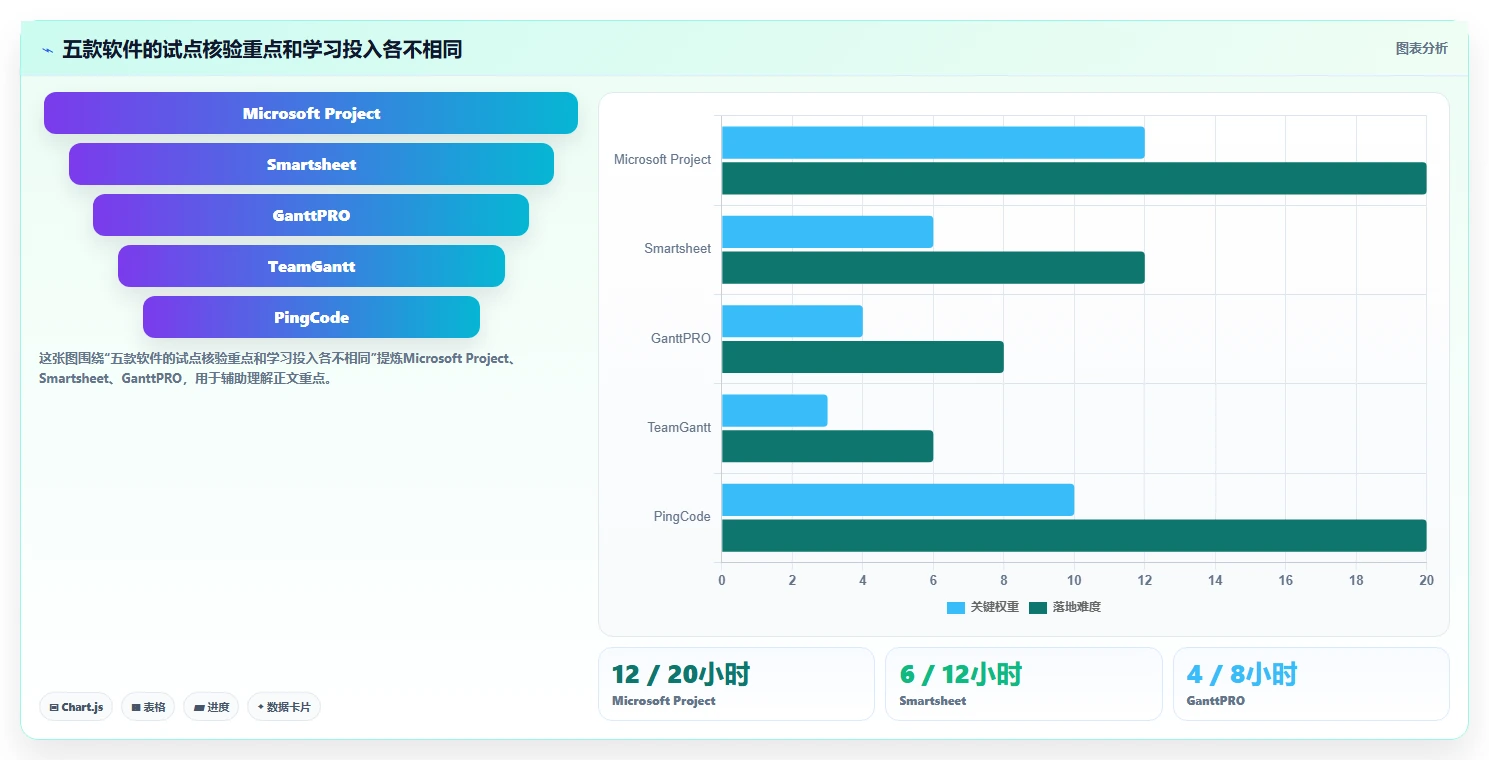Click the GanttPRO caption in the data card
Viewport: 1489px width, 760px height.
[x=1216, y=701]
